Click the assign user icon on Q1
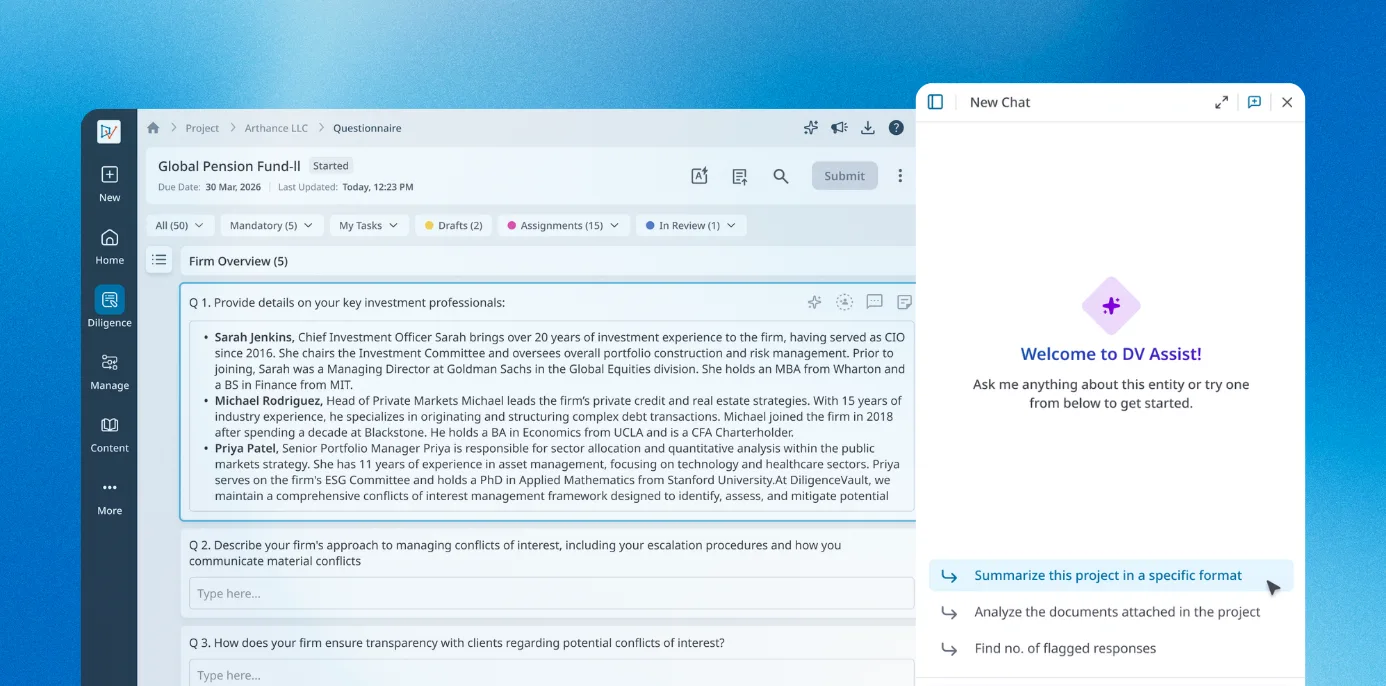Viewport: 1386px width, 686px height. pyautogui.click(x=845, y=302)
